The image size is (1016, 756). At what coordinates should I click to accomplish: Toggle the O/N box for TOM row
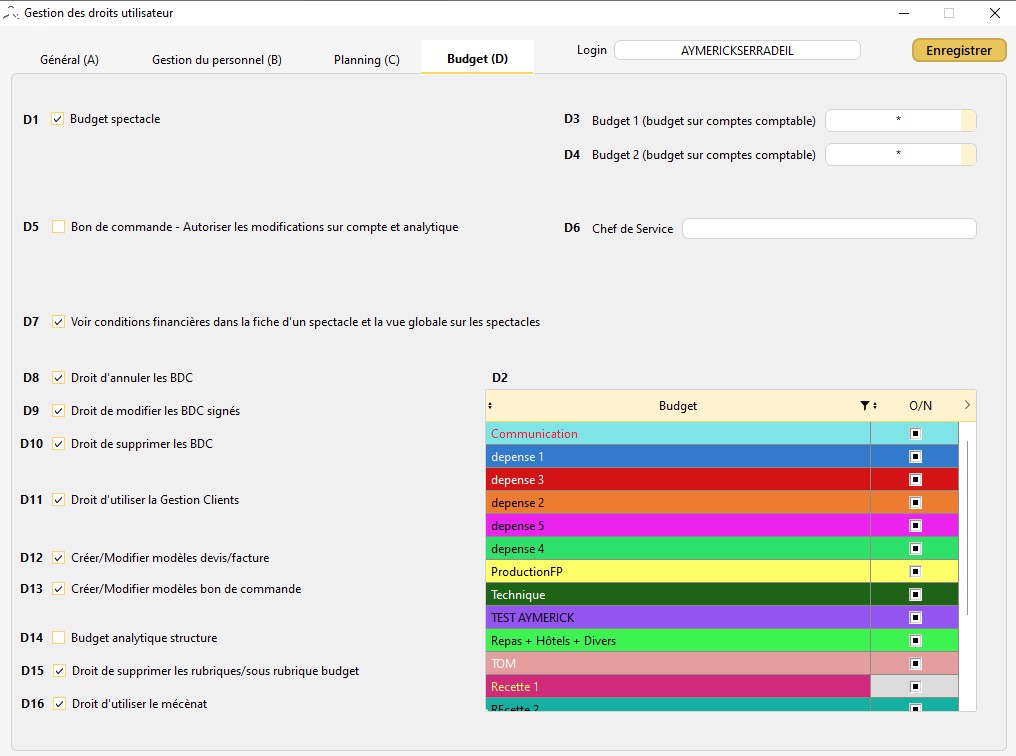coord(915,664)
